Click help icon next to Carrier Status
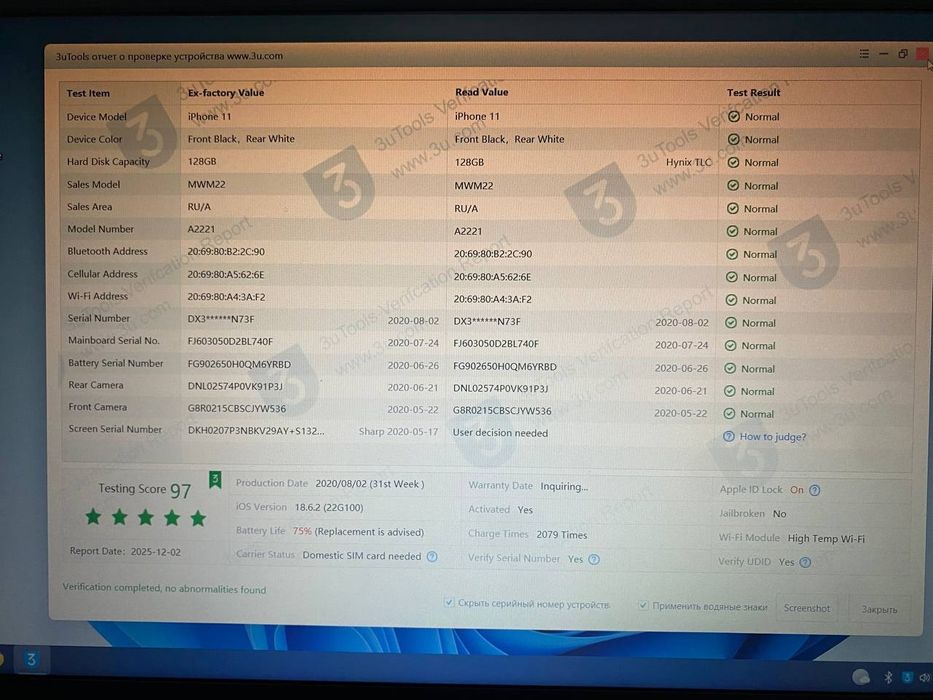Screen dimensions: 933x700 pos(432,557)
